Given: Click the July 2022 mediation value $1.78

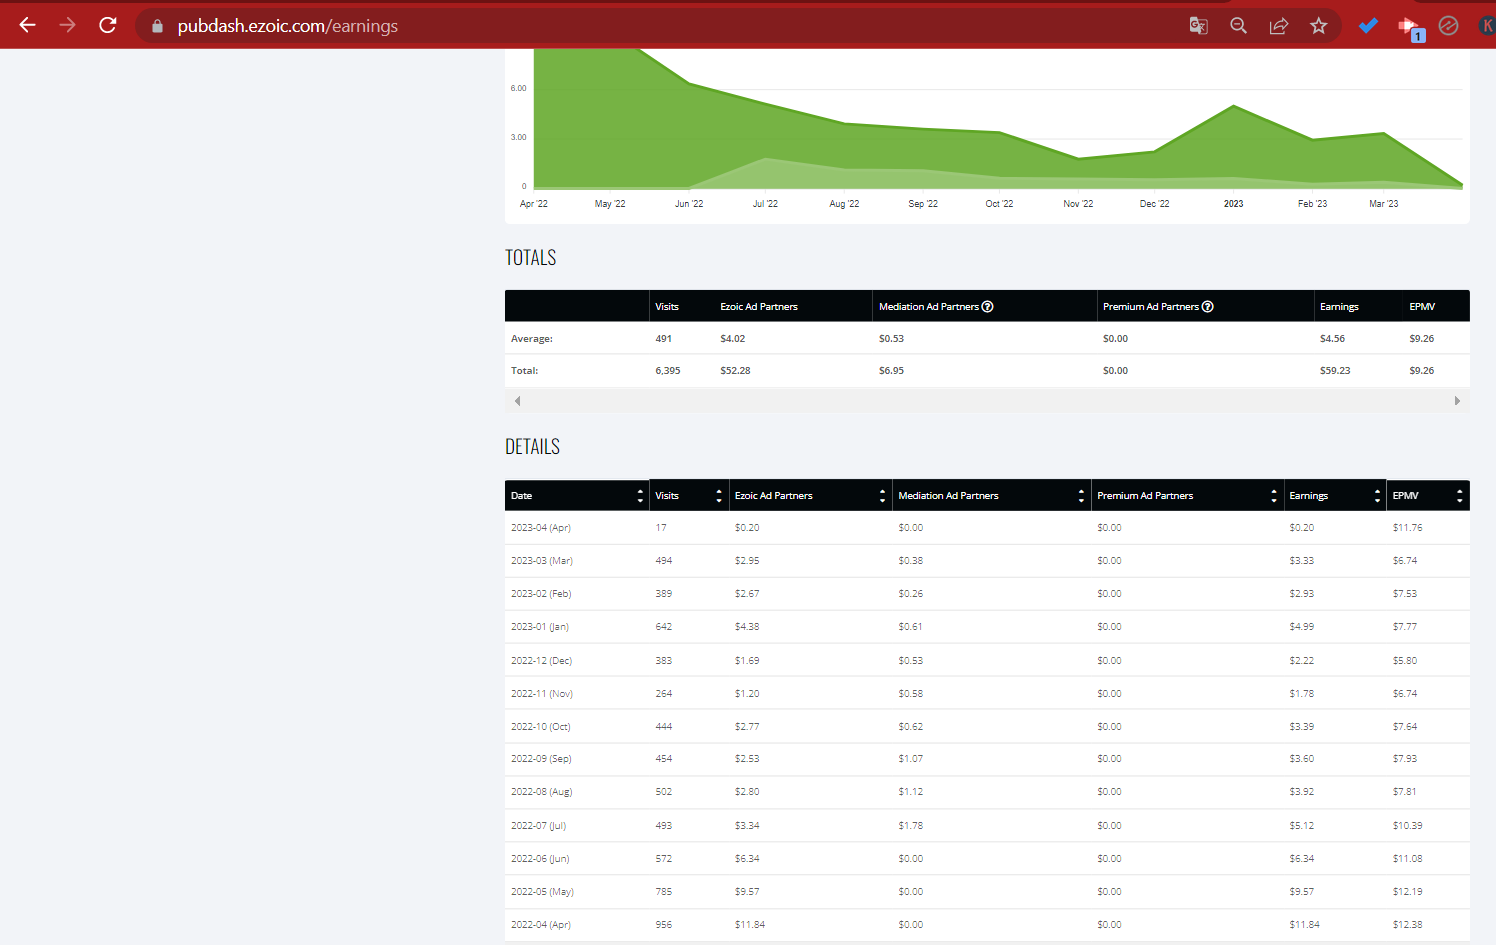Looking at the screenshot, I should click(910, 825).
